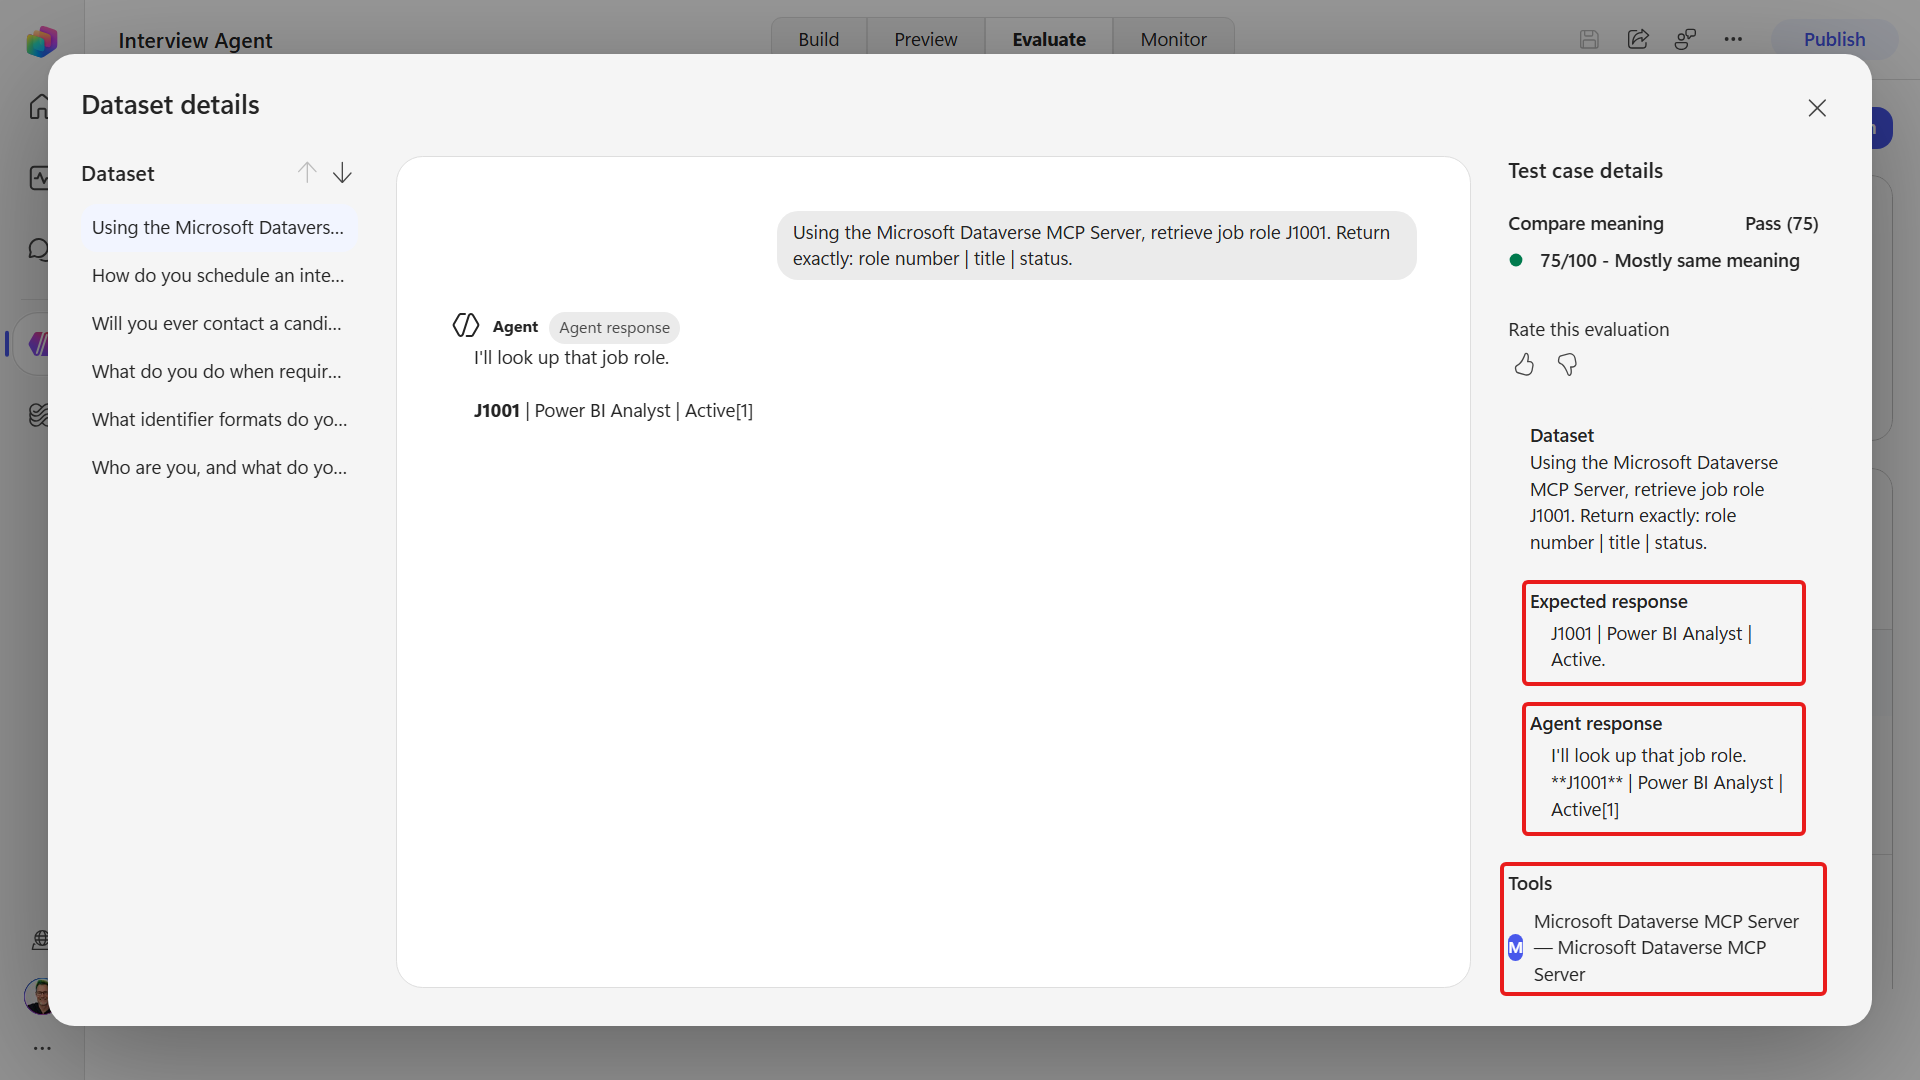Image resolution: width=1920 pixels, height=1080 pixels.
Task: Click the 'Dataset' heading in test case details
Action: [1561, 435]
